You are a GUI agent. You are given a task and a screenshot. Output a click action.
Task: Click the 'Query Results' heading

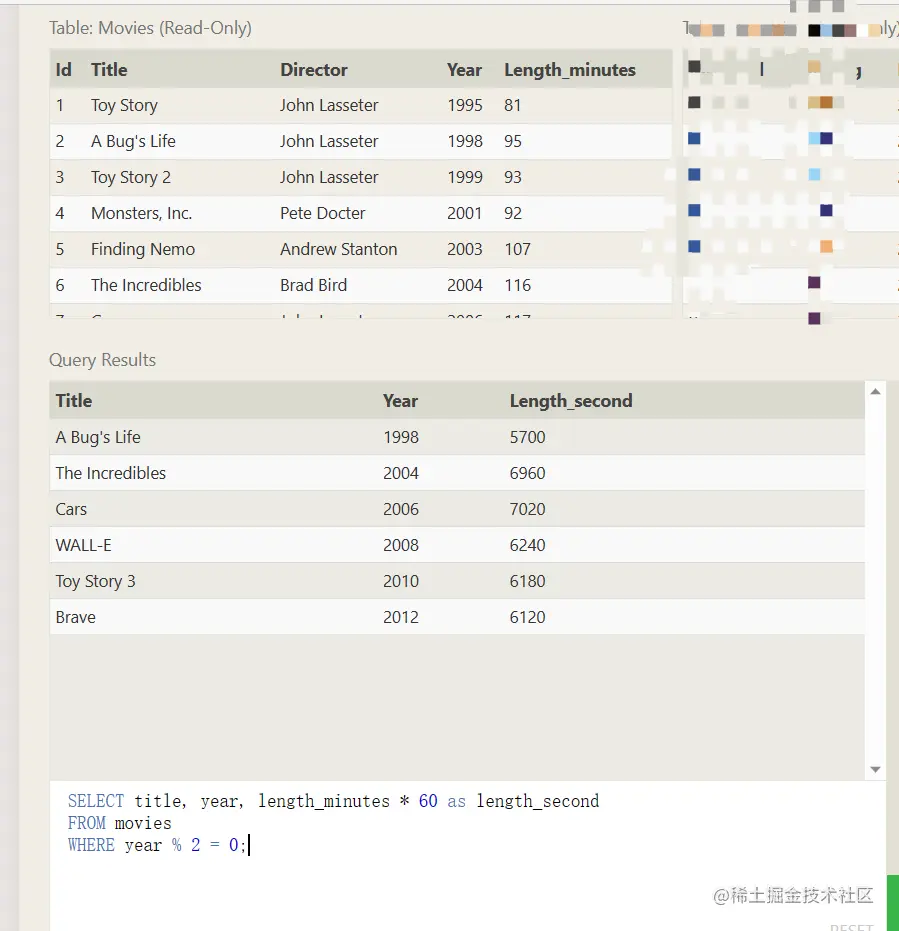click(x=102, y=360)
